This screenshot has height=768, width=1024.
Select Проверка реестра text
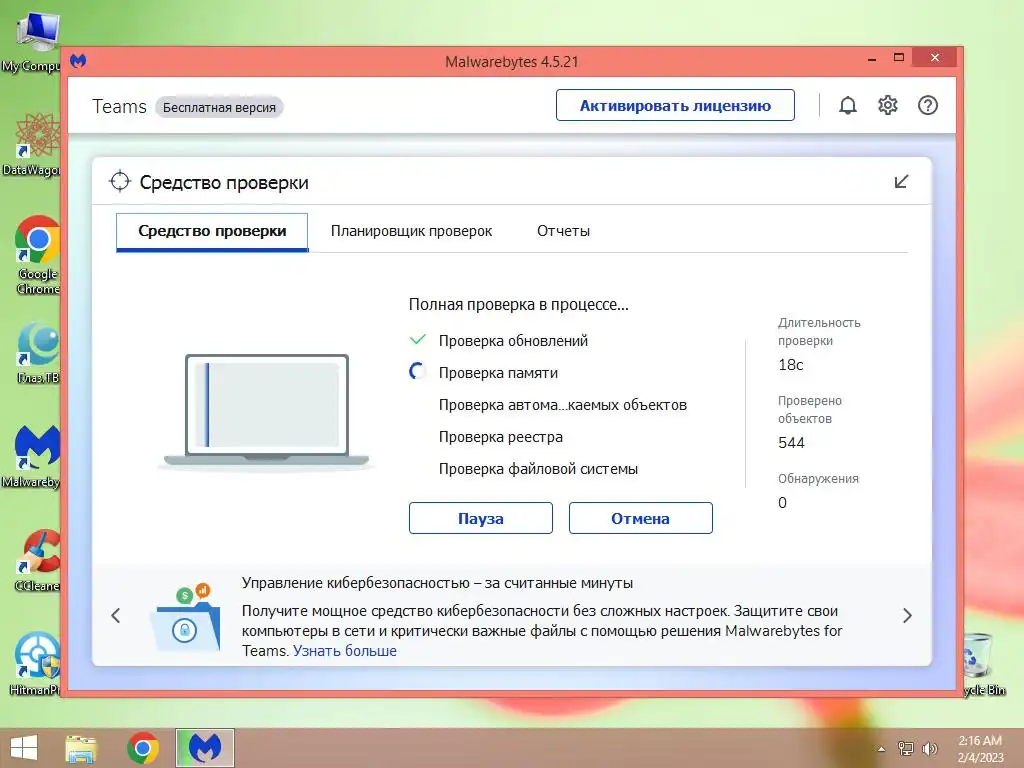(501, 437)
